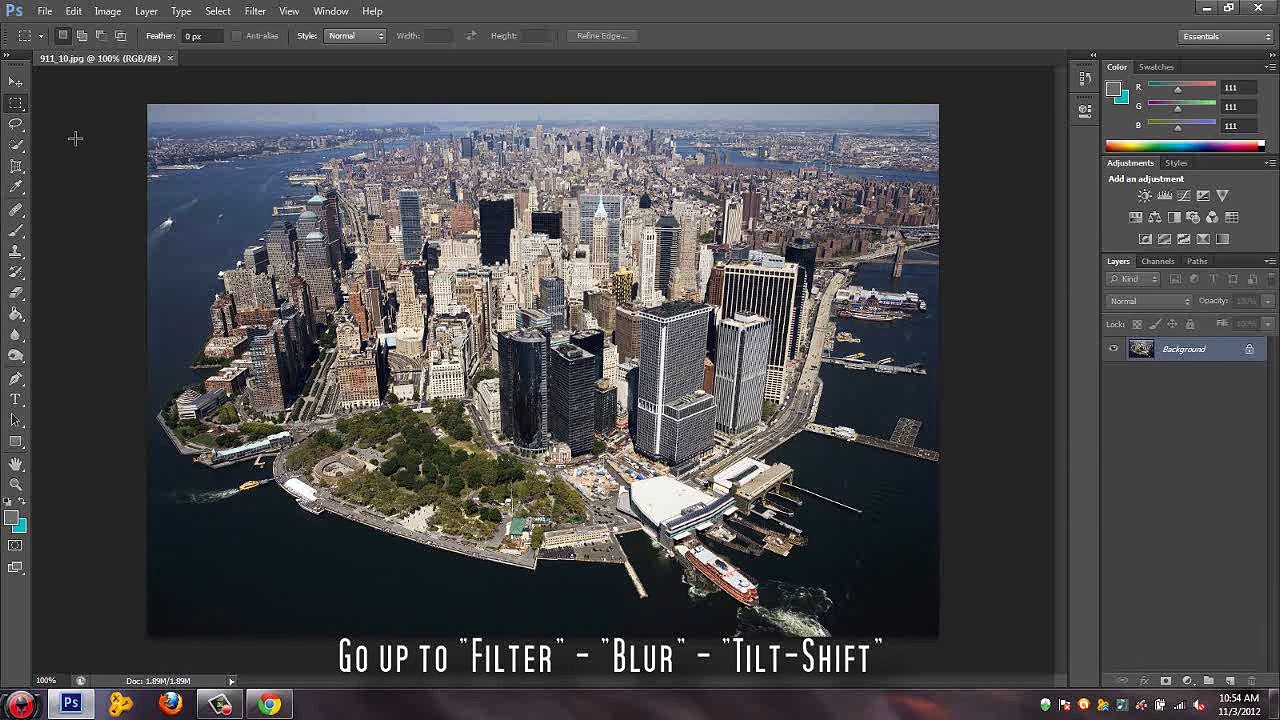Add a Vibrance adjustment
The height and width of the screenshot is (720, 1280).
coord(1222,196)
